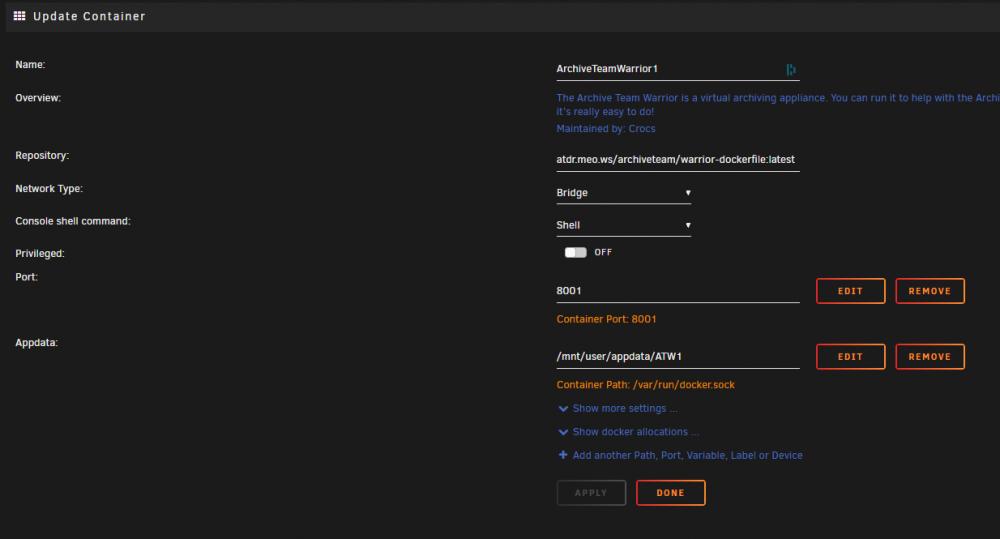This screenshot has height=539, width=1000.
Task: Click the Remove button for the Appdata path
Action: tap(930, 357)
